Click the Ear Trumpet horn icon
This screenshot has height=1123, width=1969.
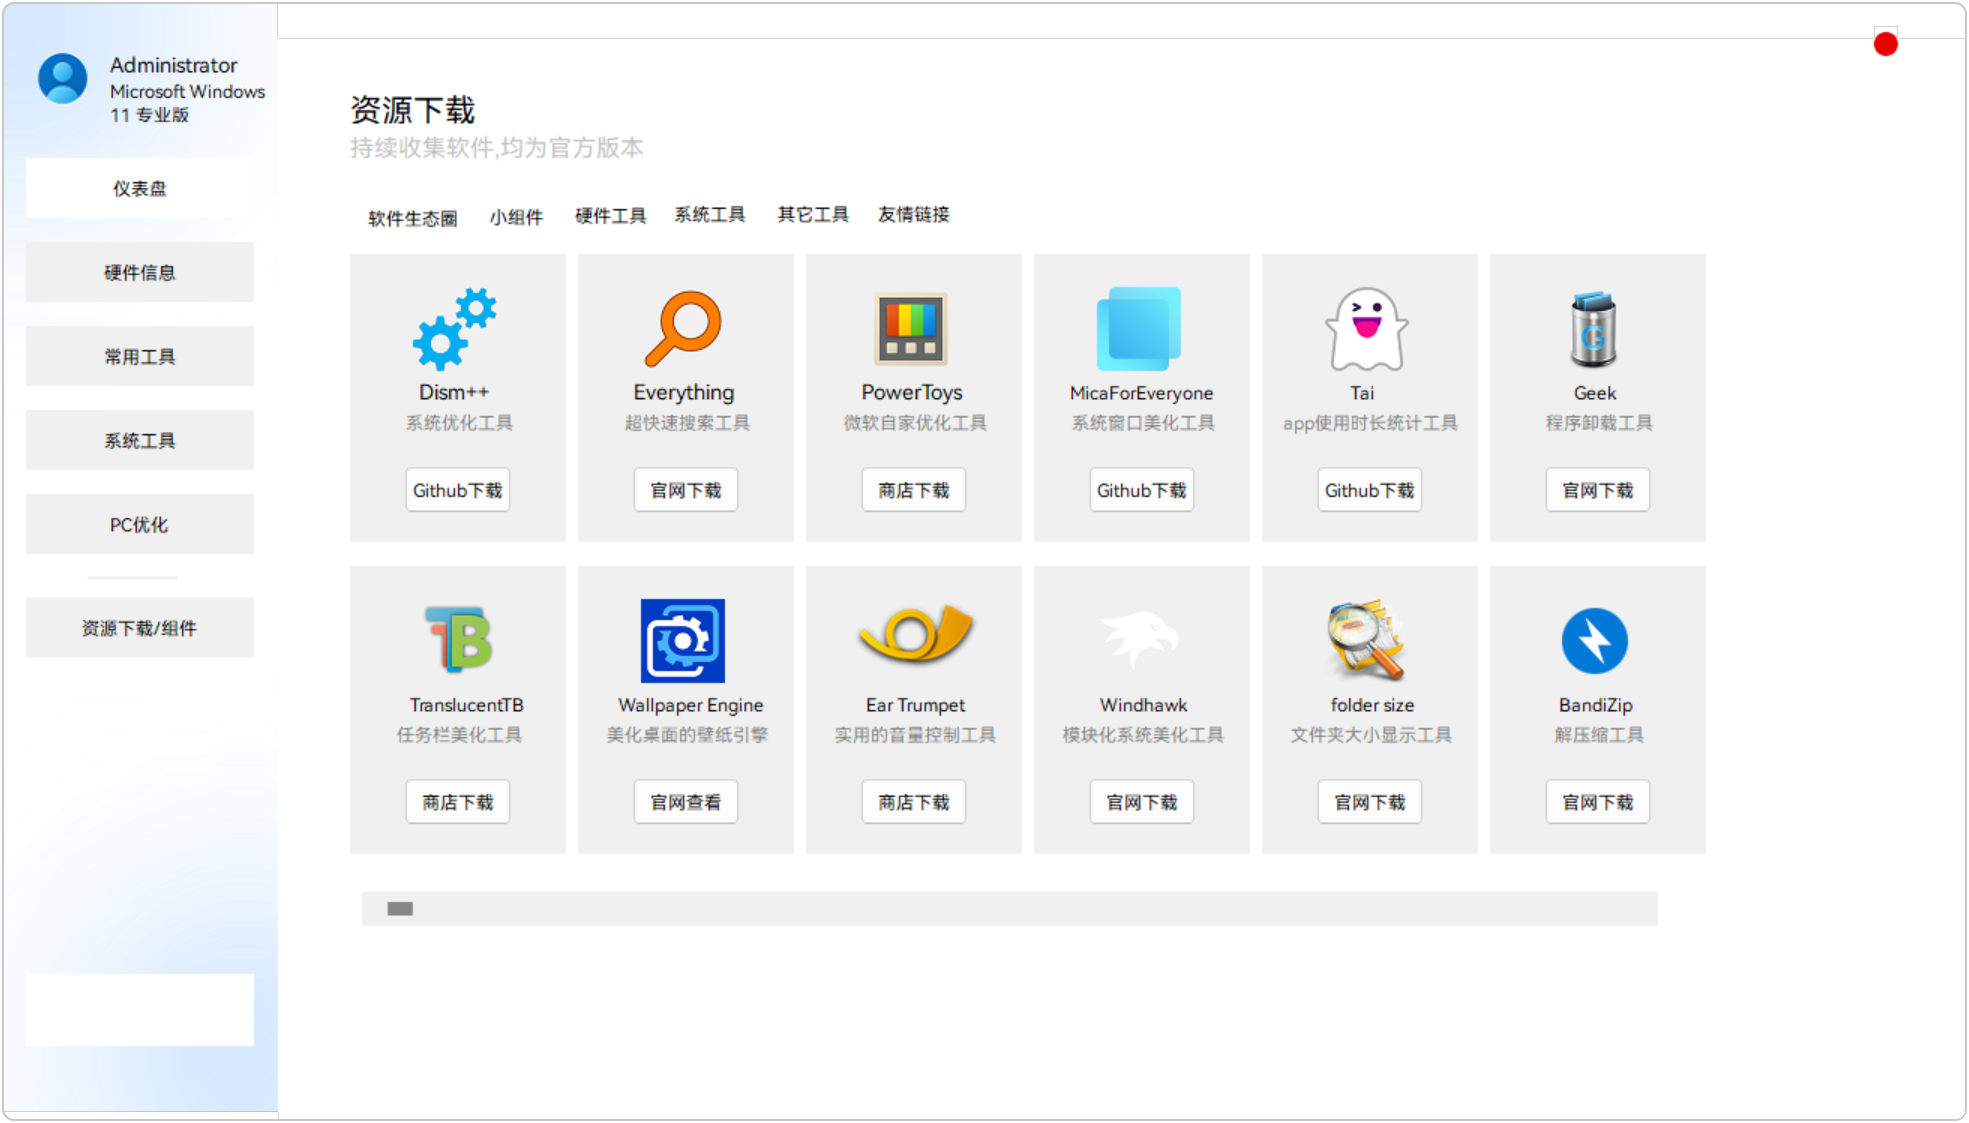[x=915, y=634]
